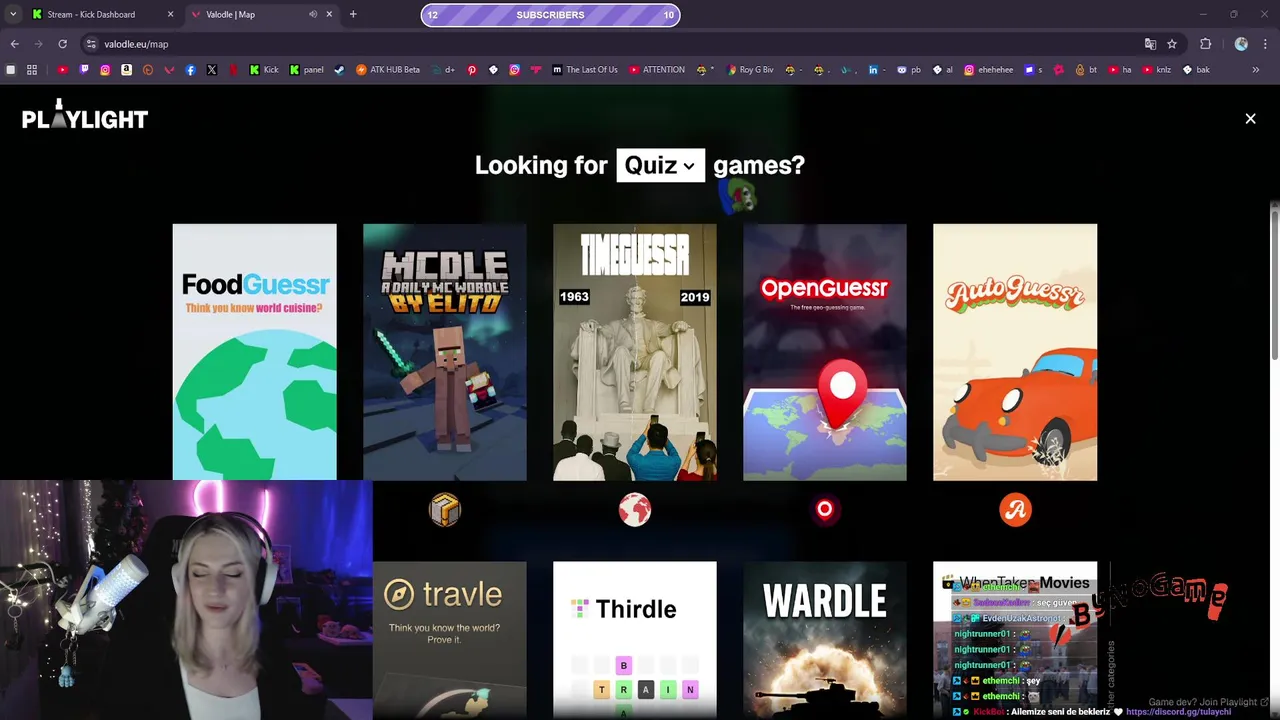This screenshot has width=1280, height=720.
Task: Click the MCDLE block icon below its card
Action: tap(445, 510)
